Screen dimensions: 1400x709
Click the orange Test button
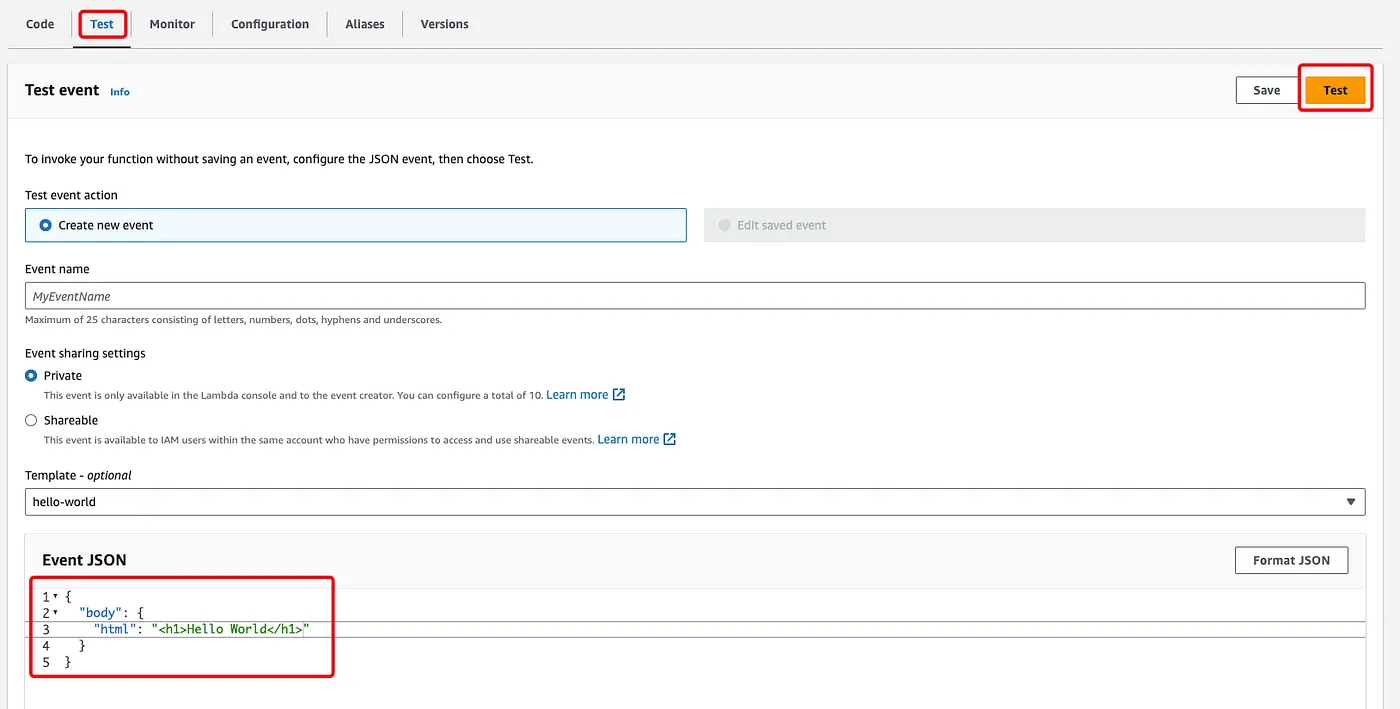tap(1335, 90)
